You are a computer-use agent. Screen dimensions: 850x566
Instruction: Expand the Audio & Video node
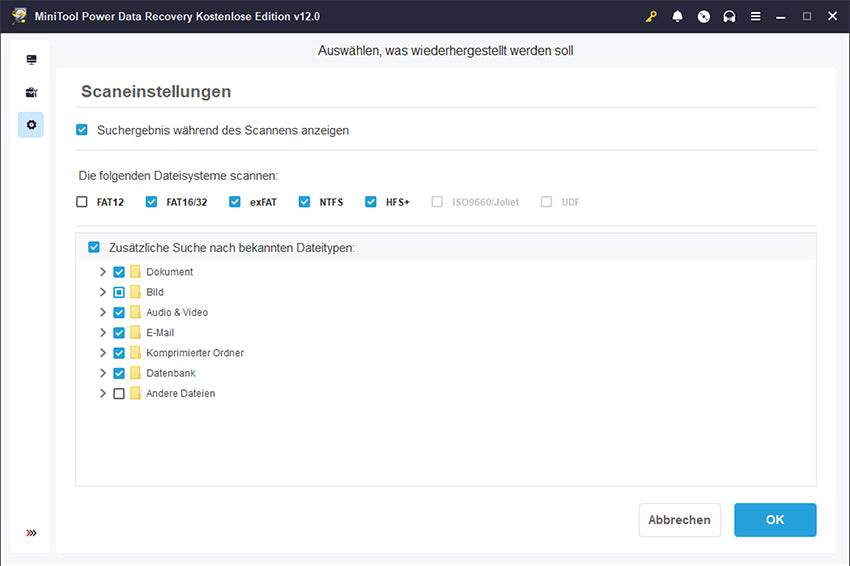(102, 313)
